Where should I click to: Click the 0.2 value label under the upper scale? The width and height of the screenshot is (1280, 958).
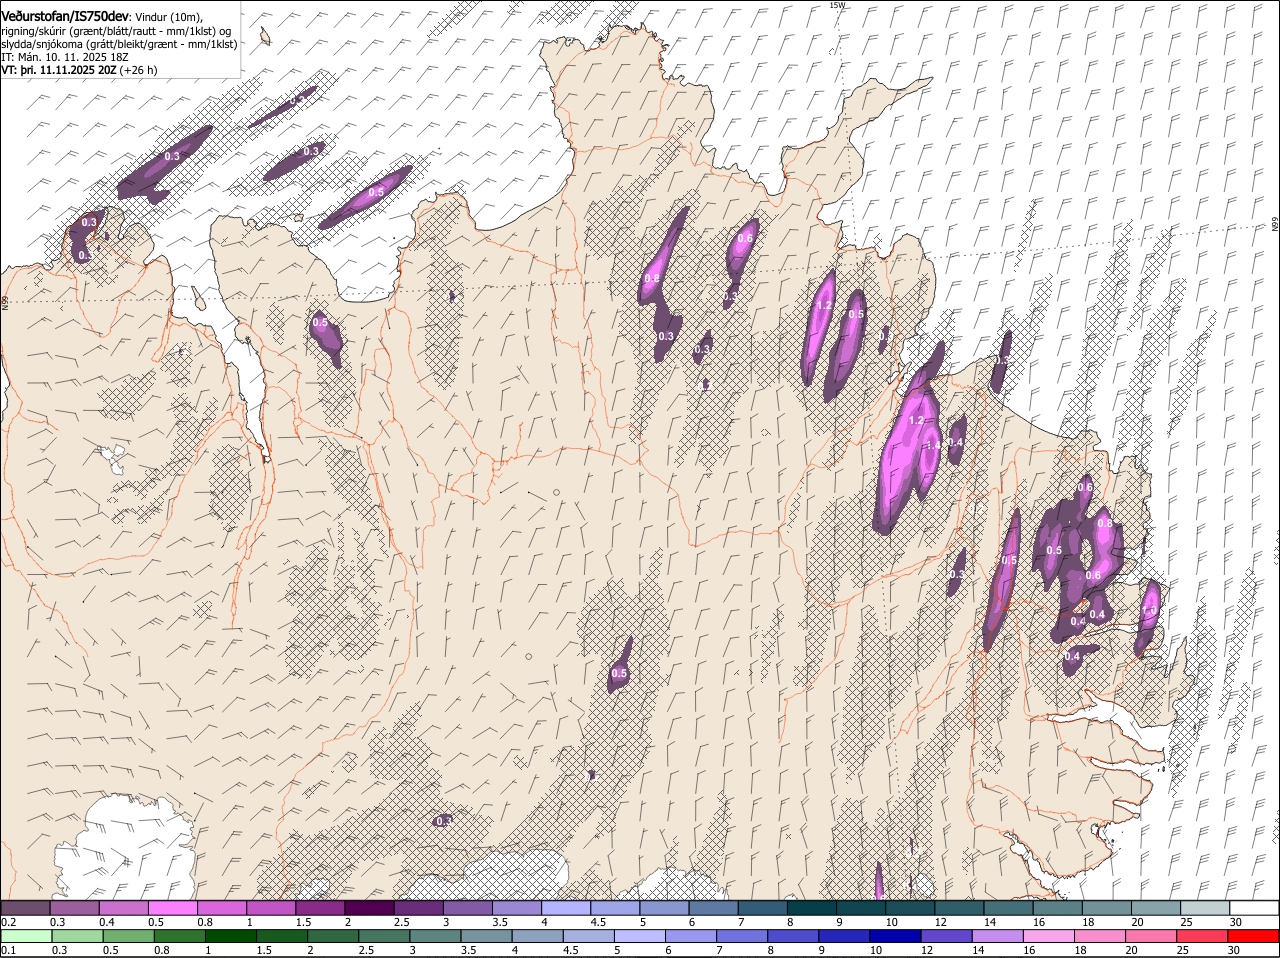click(x=8, y=922)
